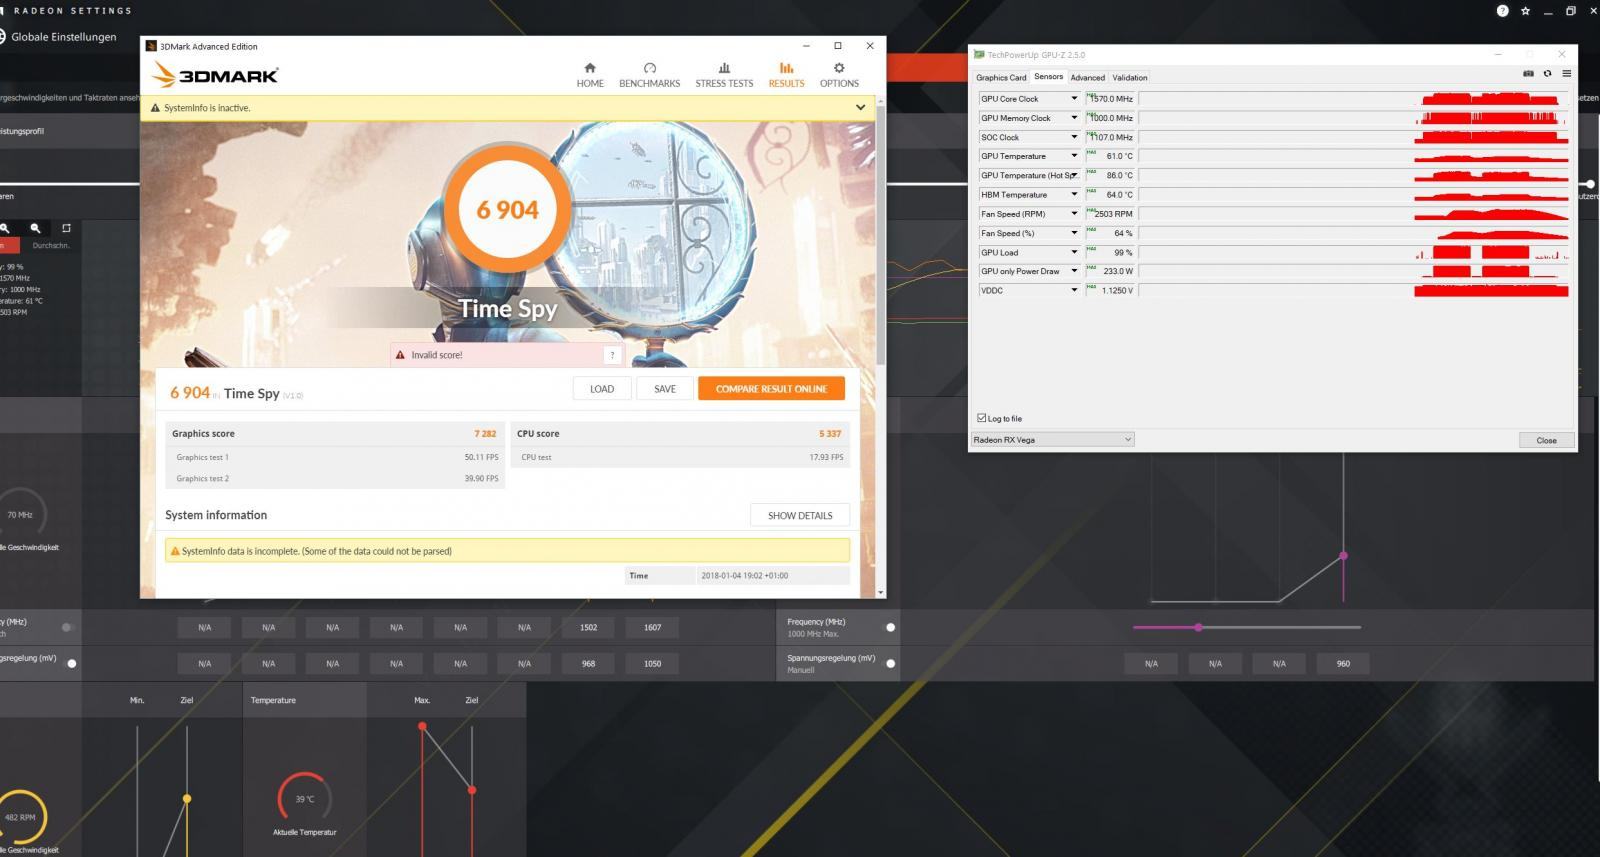Click the Invalid score warning icon
The width and height of the screenshot is (1600, 857).
point(400,355)
